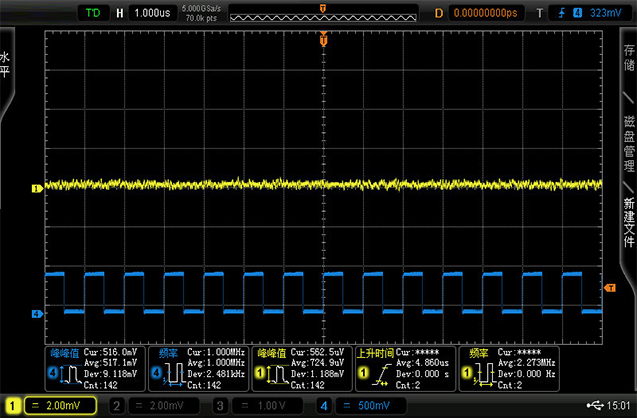Viewport: 637px width, 418px height.
Task: Click the H horizontal scale label
Action: pos(120,13)
